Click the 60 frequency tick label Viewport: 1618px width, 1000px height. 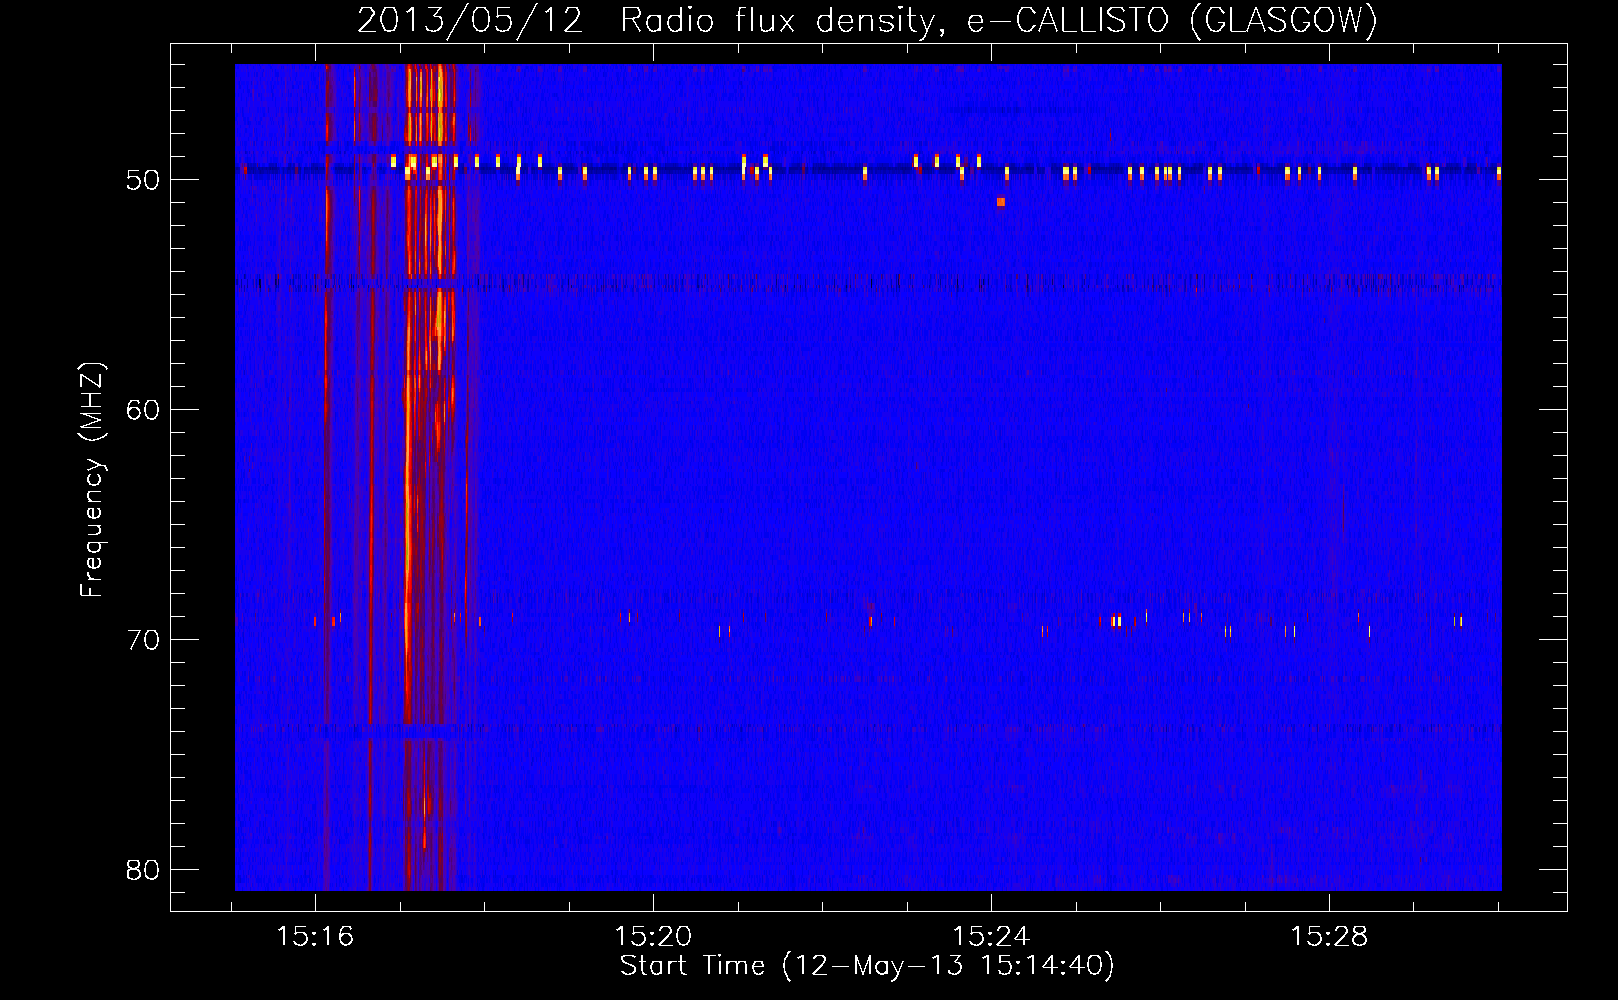143,410
